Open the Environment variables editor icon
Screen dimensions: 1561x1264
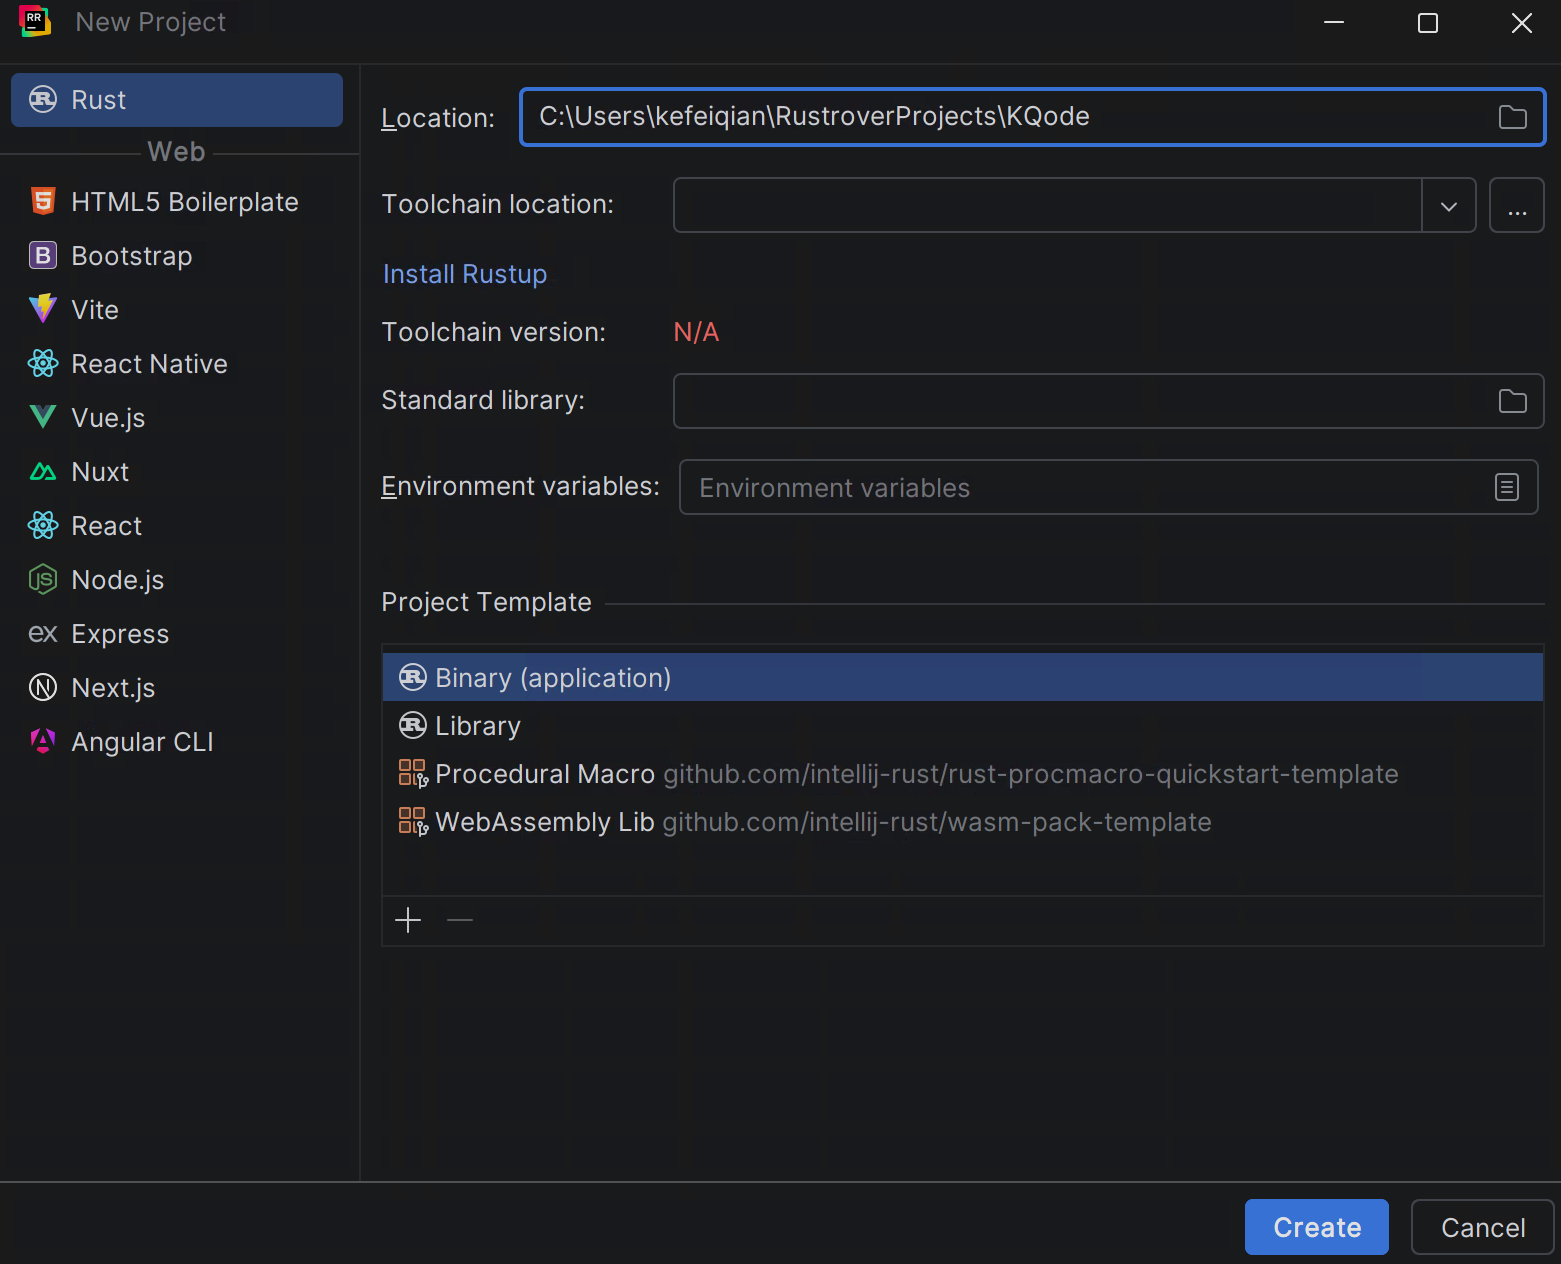pyautogui.click(x=1507, y=487)
